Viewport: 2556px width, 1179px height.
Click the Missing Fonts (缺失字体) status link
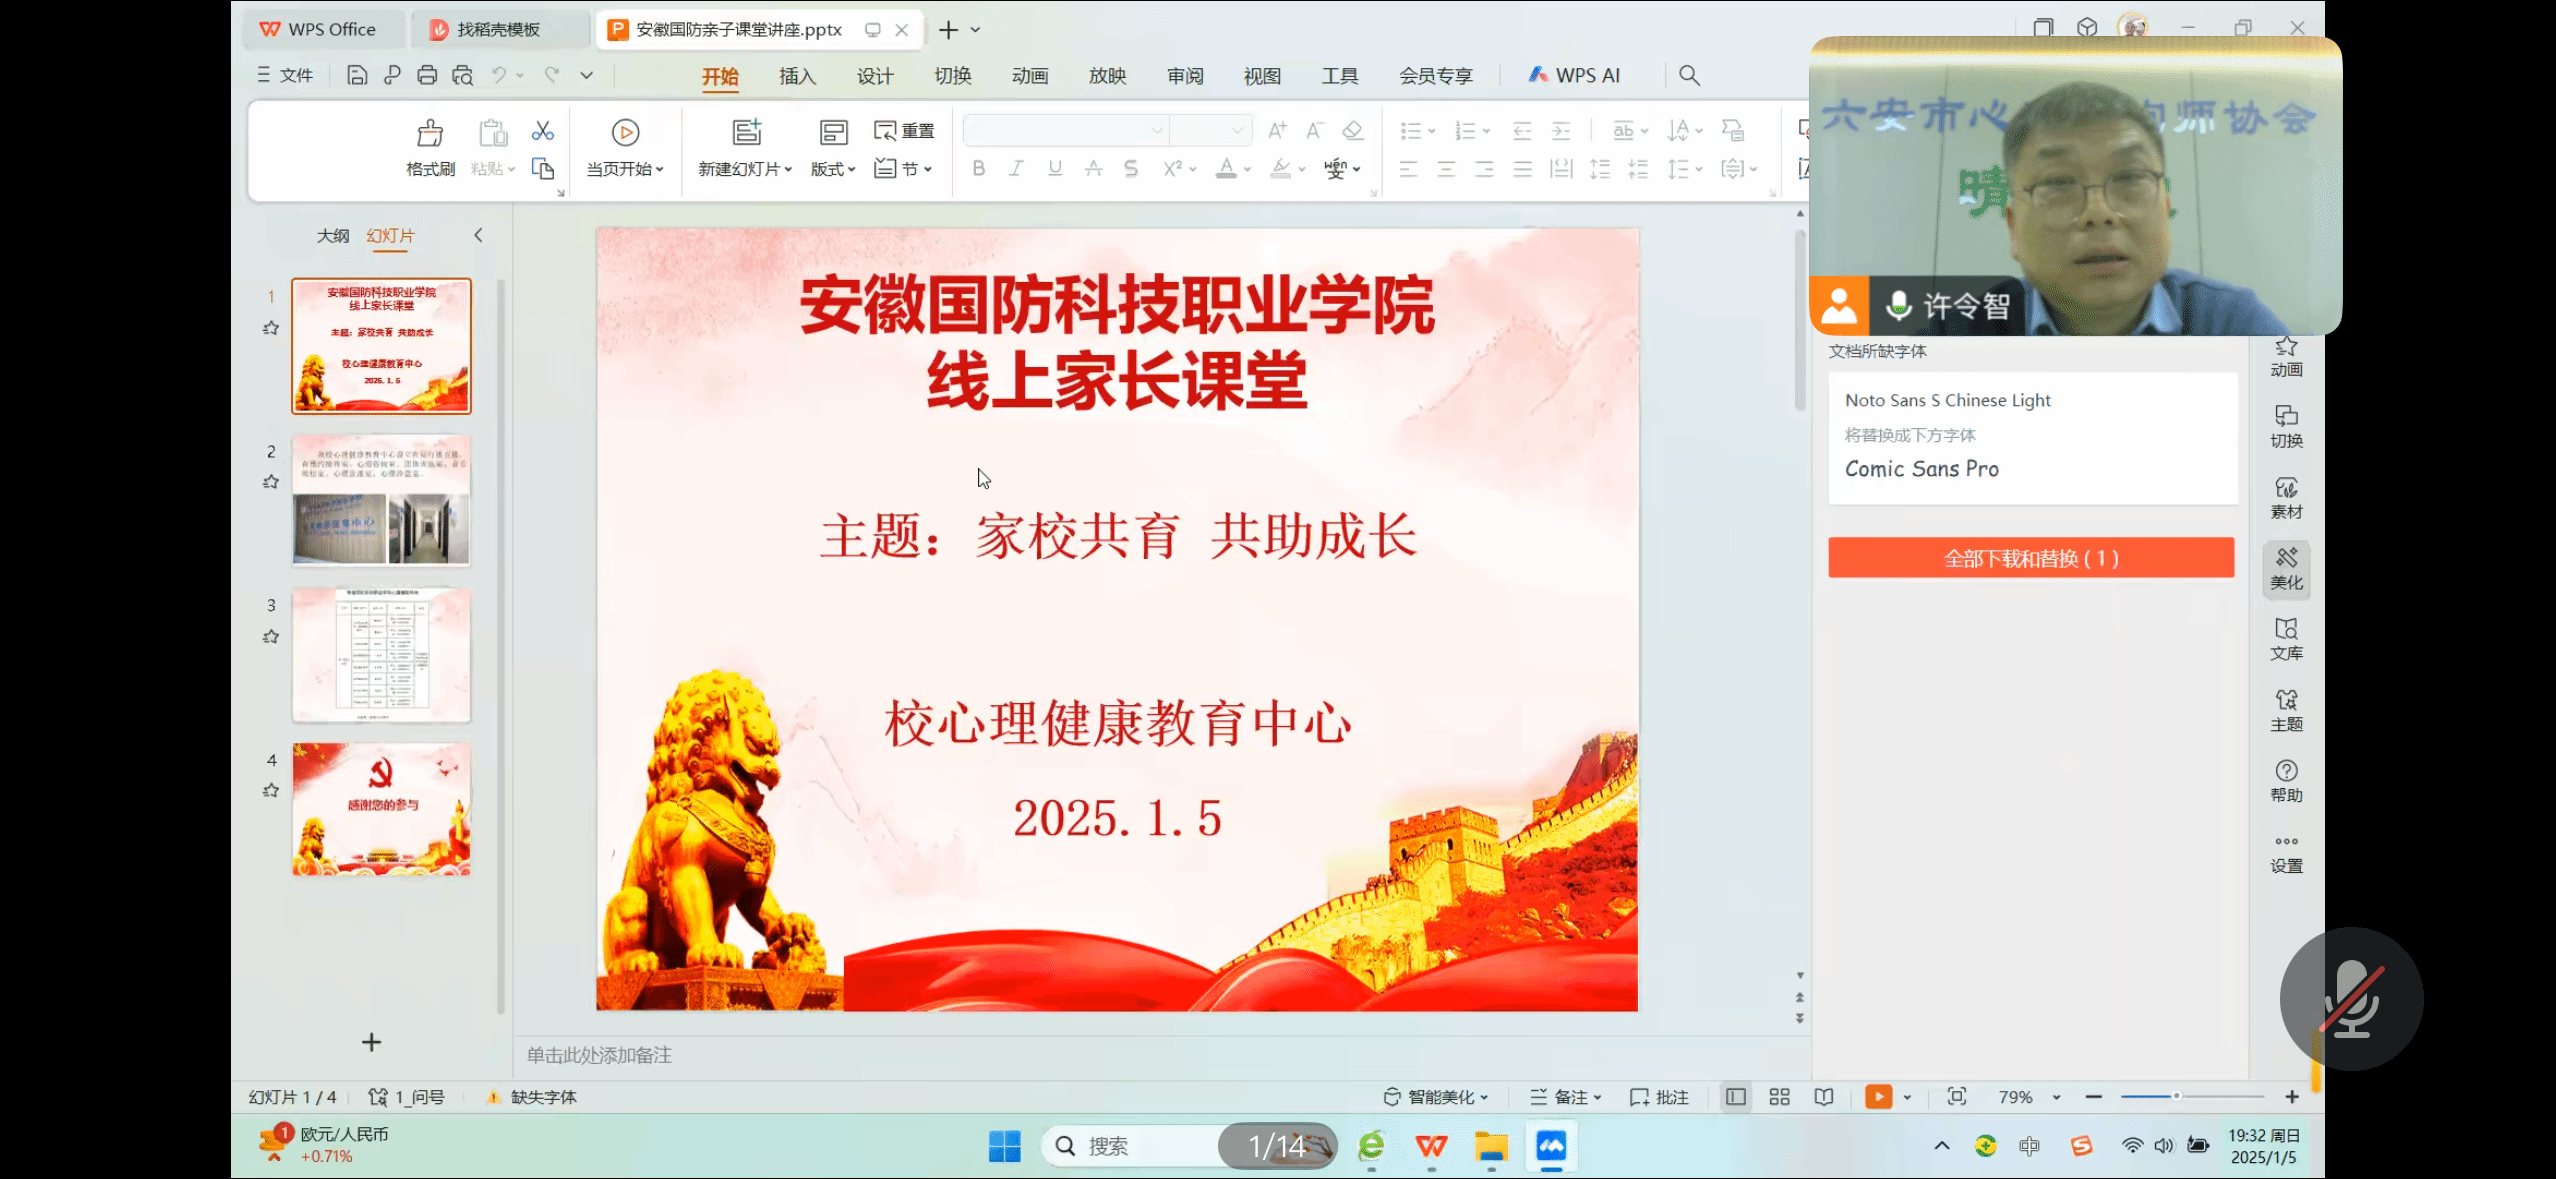pos(543,1097)
